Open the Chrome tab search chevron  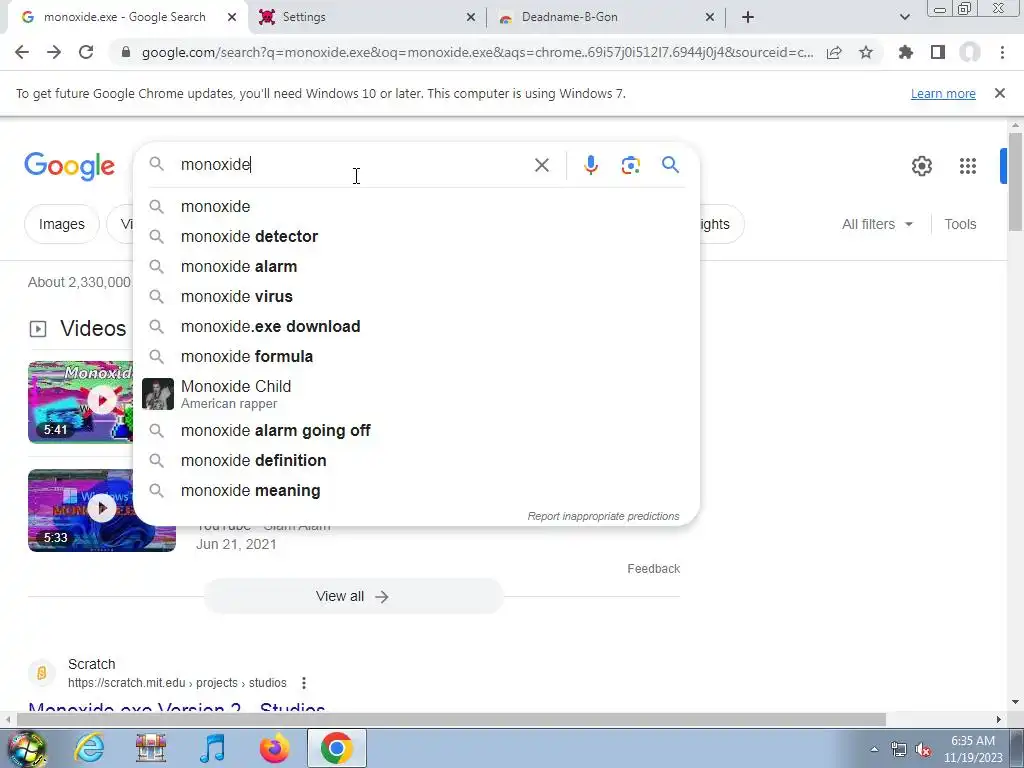tap(904, 17)
